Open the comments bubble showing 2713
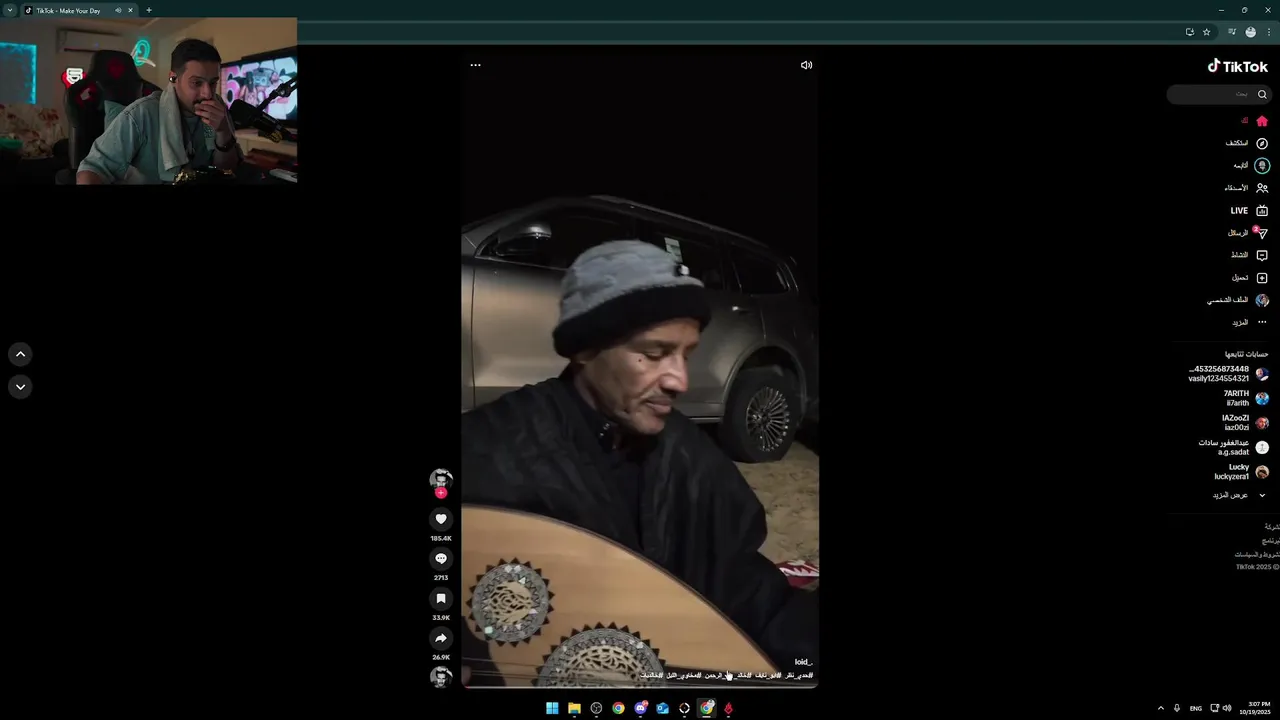 (441, 559)
